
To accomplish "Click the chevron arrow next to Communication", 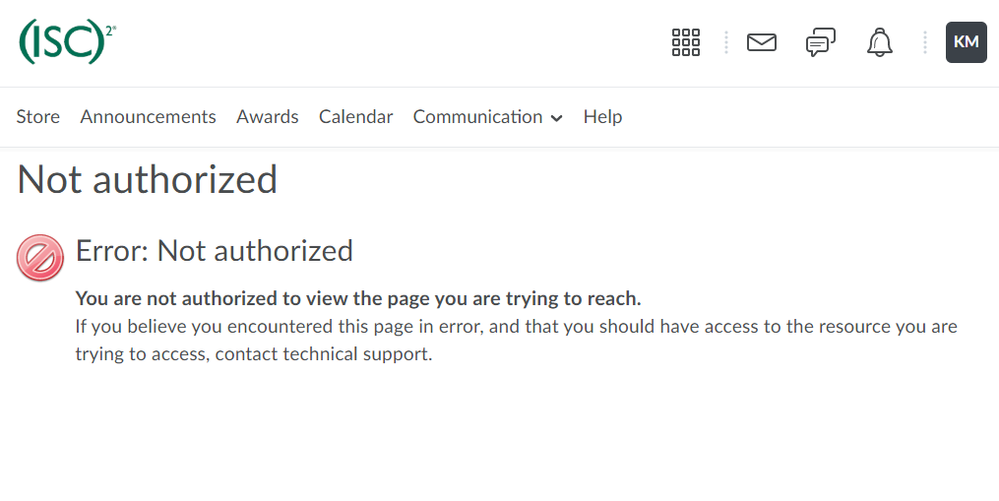I will click(557, 118).
